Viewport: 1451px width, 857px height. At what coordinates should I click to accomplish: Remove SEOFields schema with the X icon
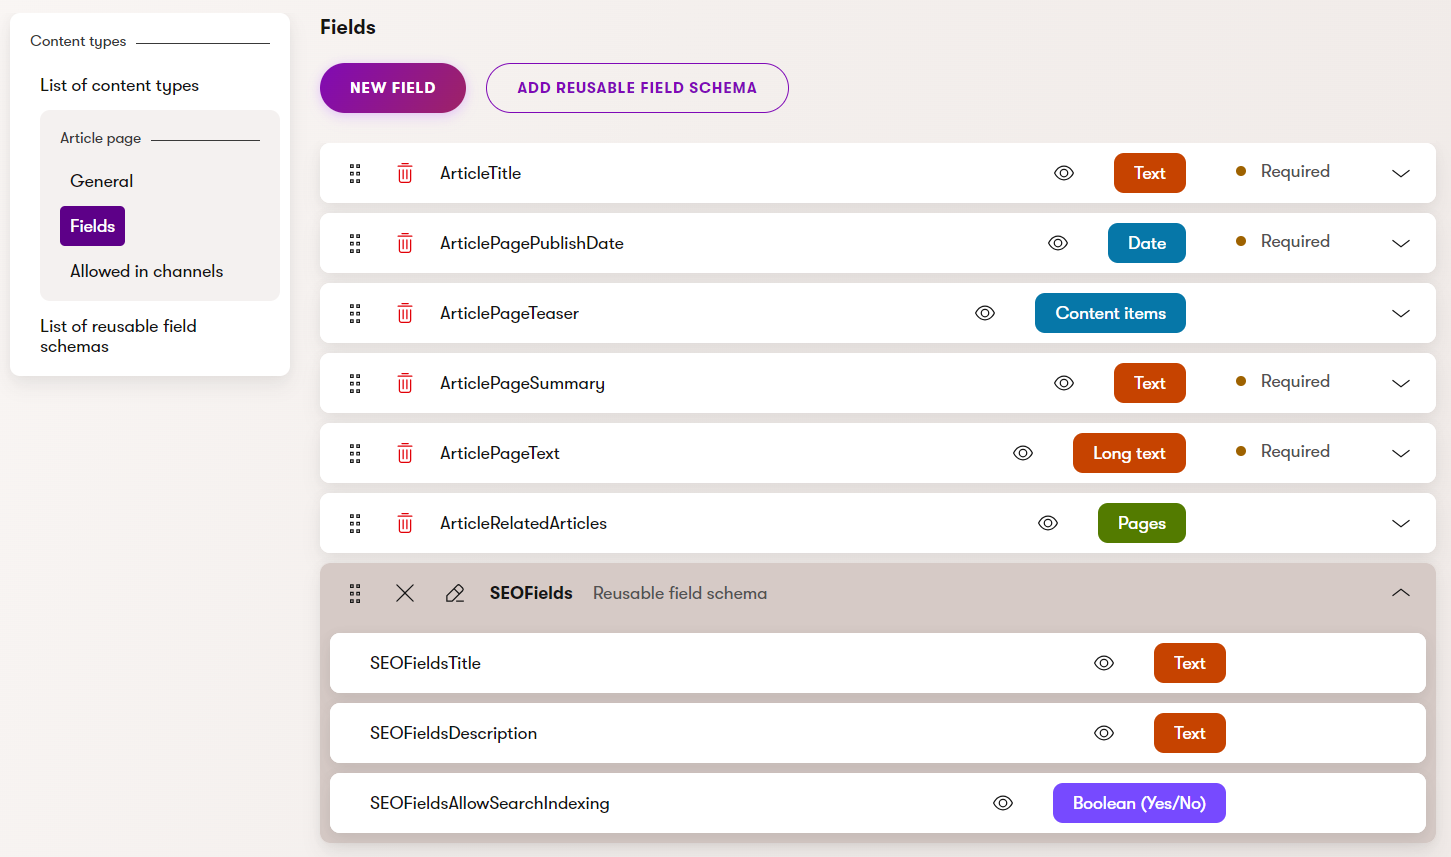click(x=405, y=593)
